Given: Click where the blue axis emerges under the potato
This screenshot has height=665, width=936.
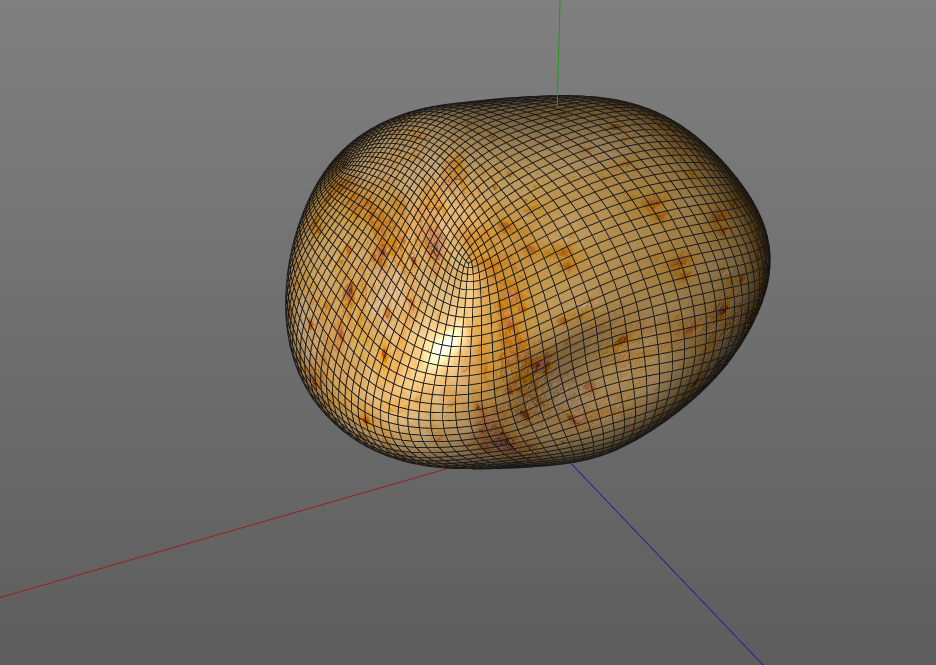Looking at the screenshot, I should pos(572,463).
